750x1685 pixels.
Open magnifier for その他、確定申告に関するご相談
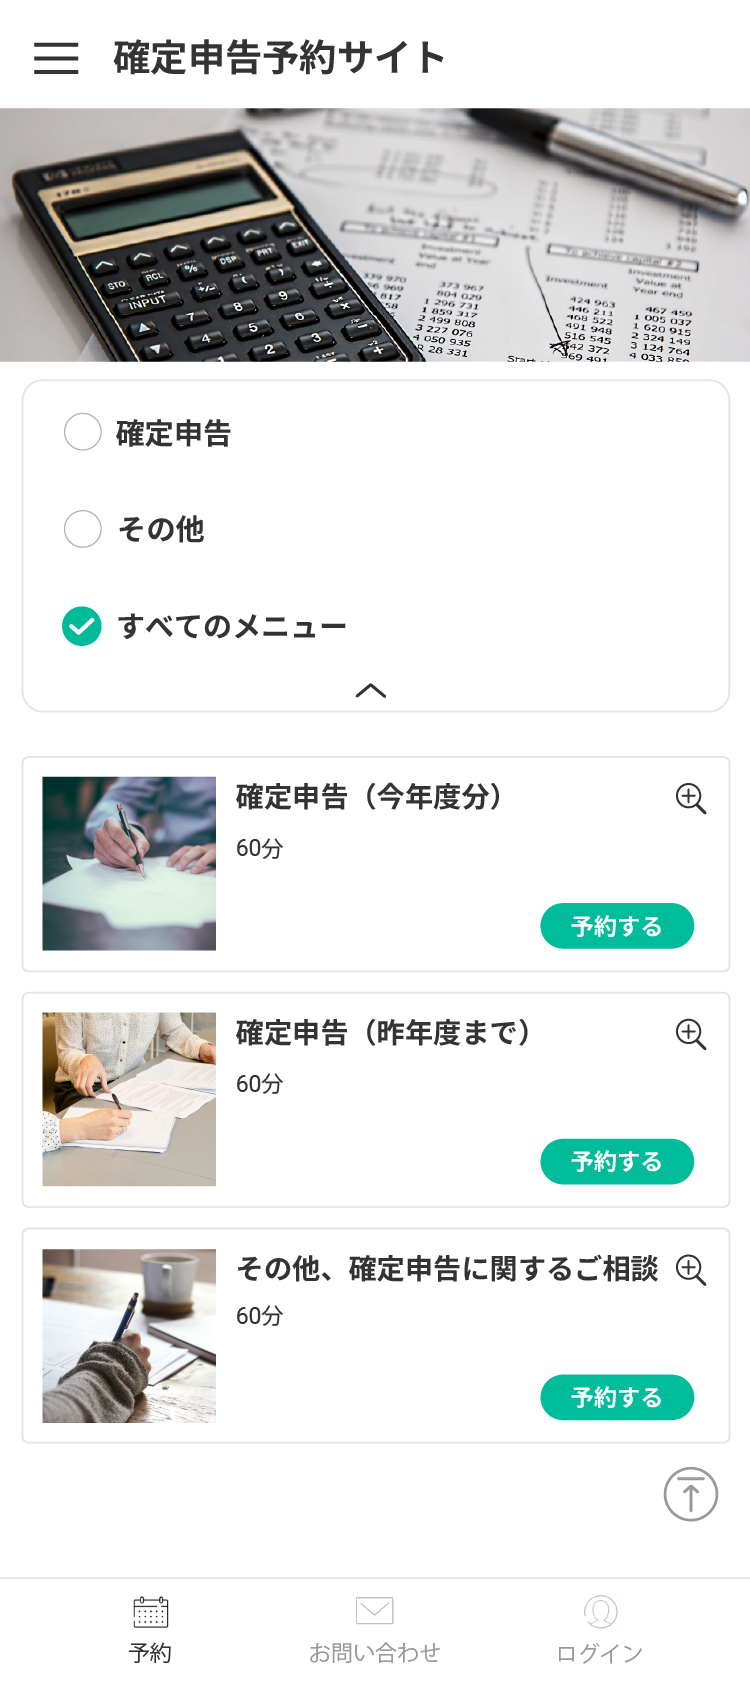tap(691, 1270)
